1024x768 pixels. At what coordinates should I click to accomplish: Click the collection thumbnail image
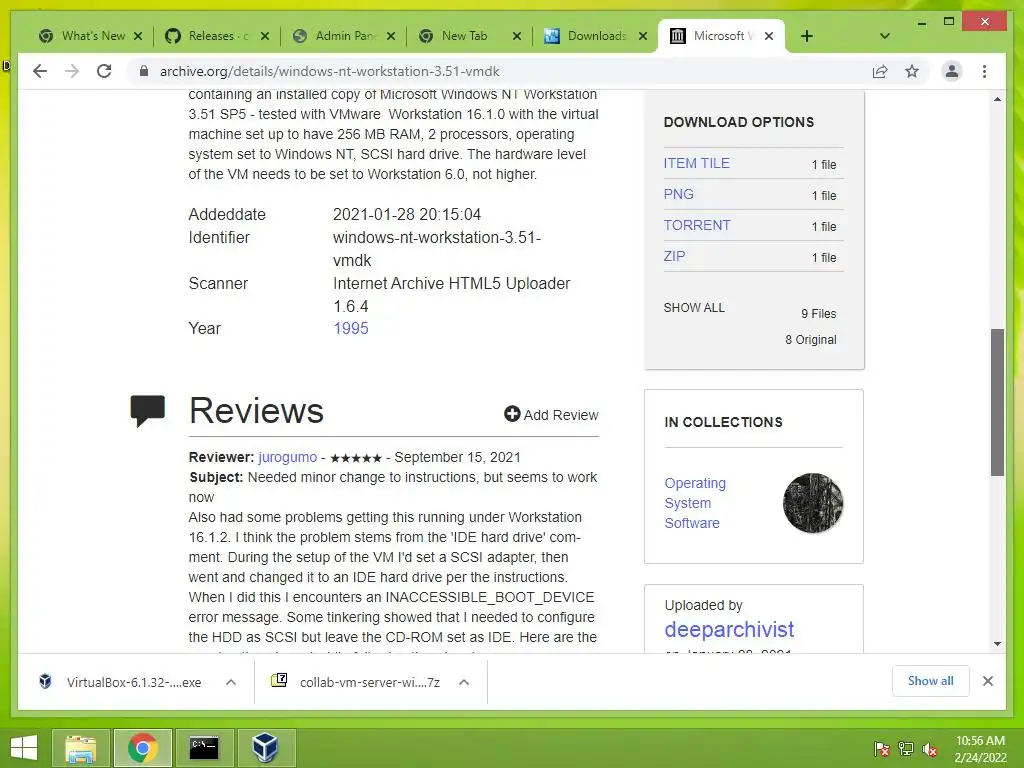(813, 503)
